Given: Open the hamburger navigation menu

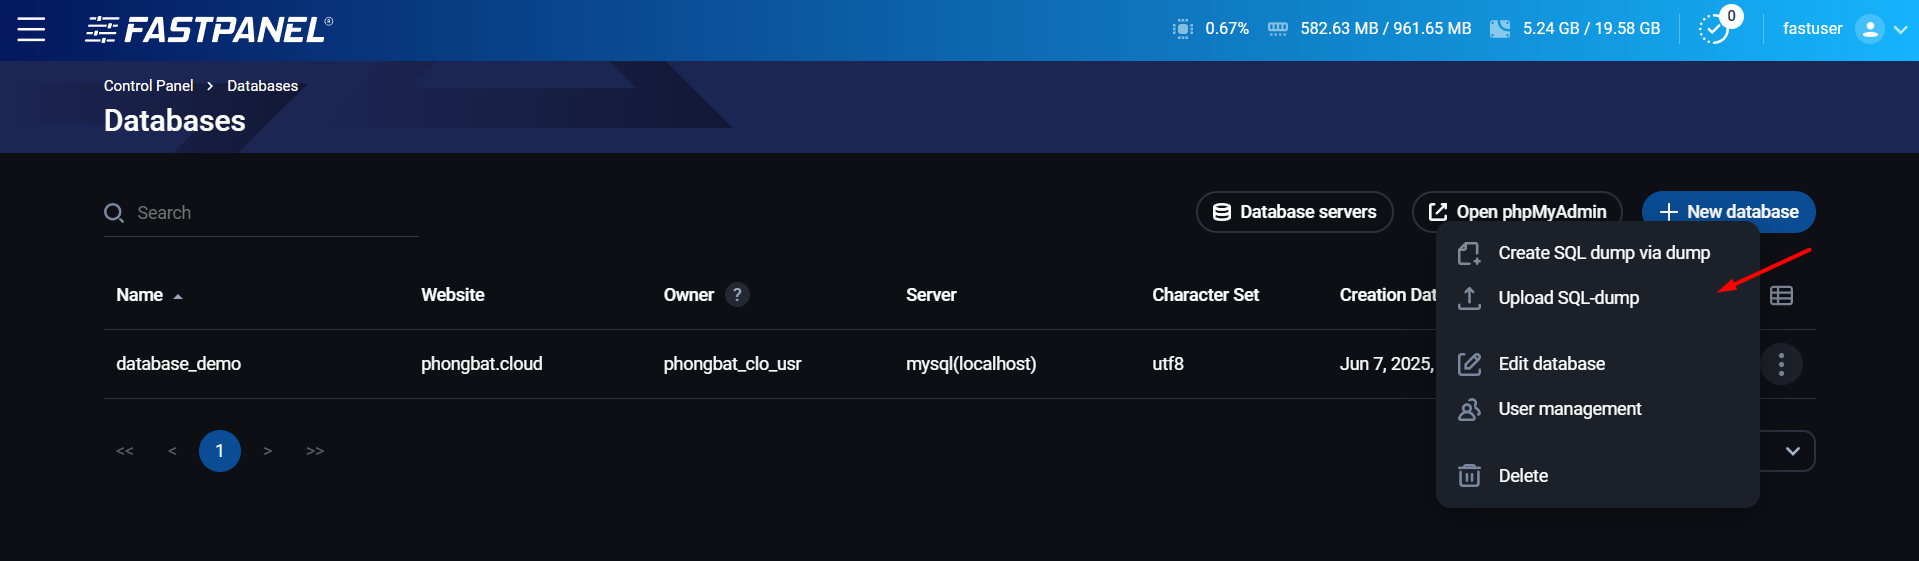Looking at the screenshot, I should click(x=31, y=30).
